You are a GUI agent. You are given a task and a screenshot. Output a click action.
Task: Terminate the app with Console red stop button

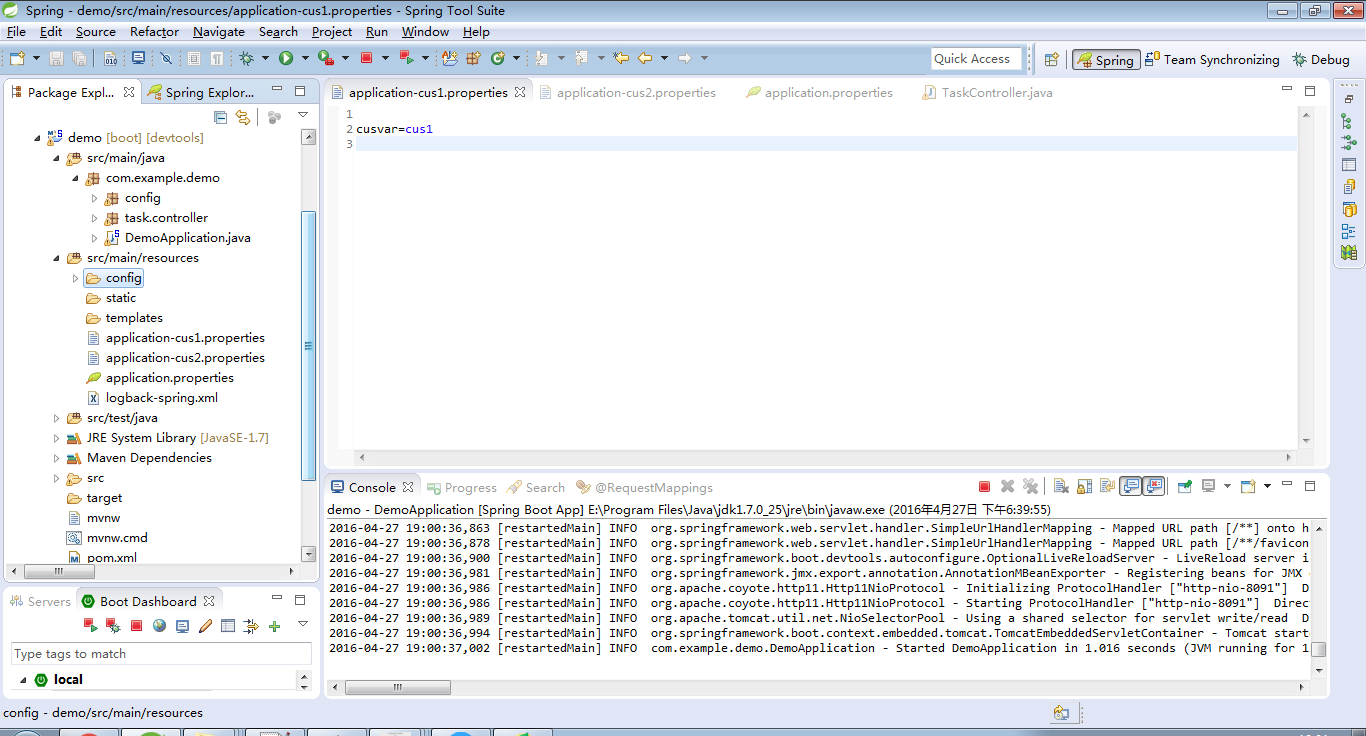[984, 487]
